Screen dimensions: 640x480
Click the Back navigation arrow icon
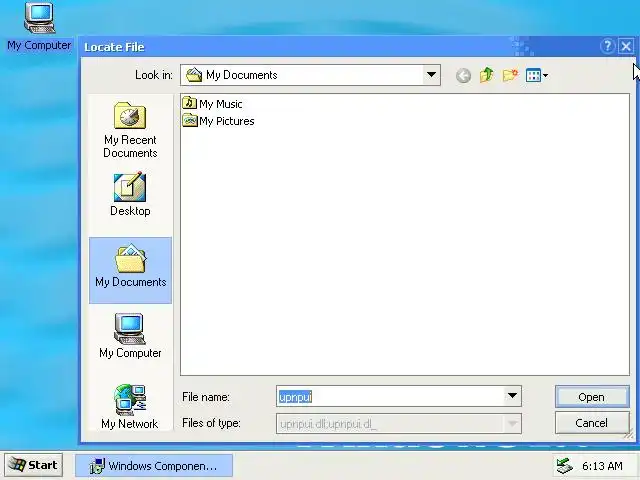click(x=463, y=76)
